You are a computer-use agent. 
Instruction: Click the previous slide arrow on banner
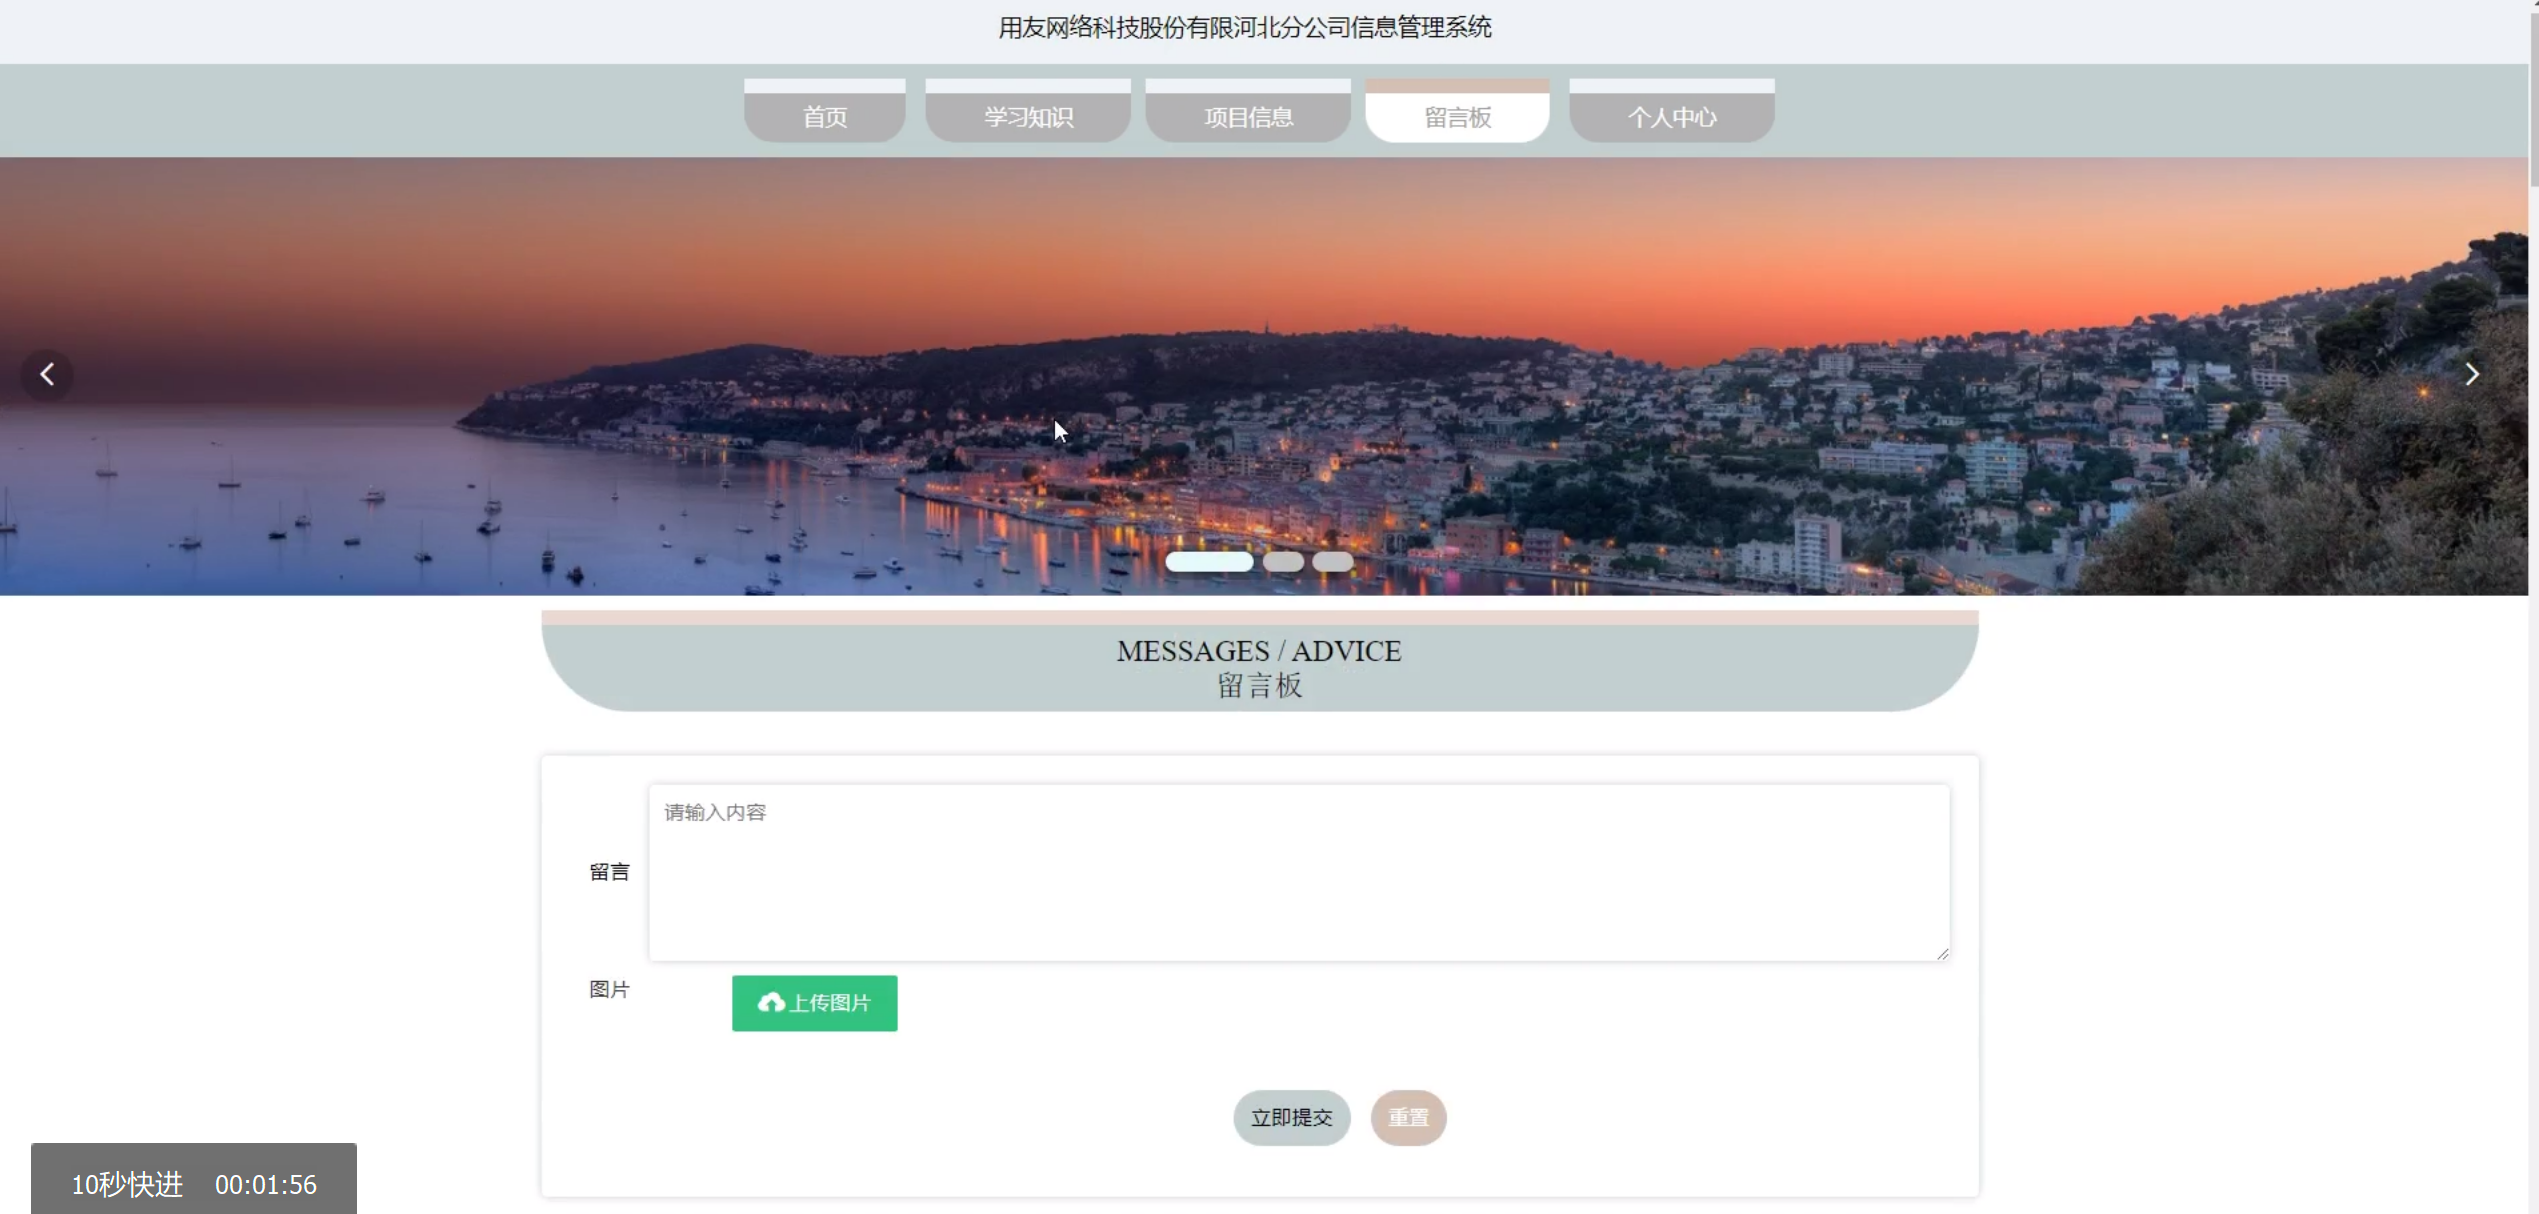[47, 375]
